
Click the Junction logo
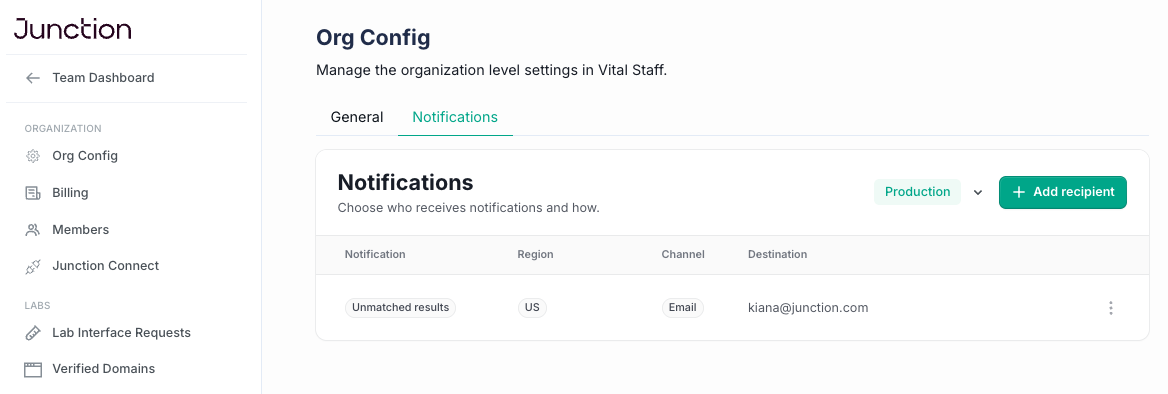(x=72, y=29)
